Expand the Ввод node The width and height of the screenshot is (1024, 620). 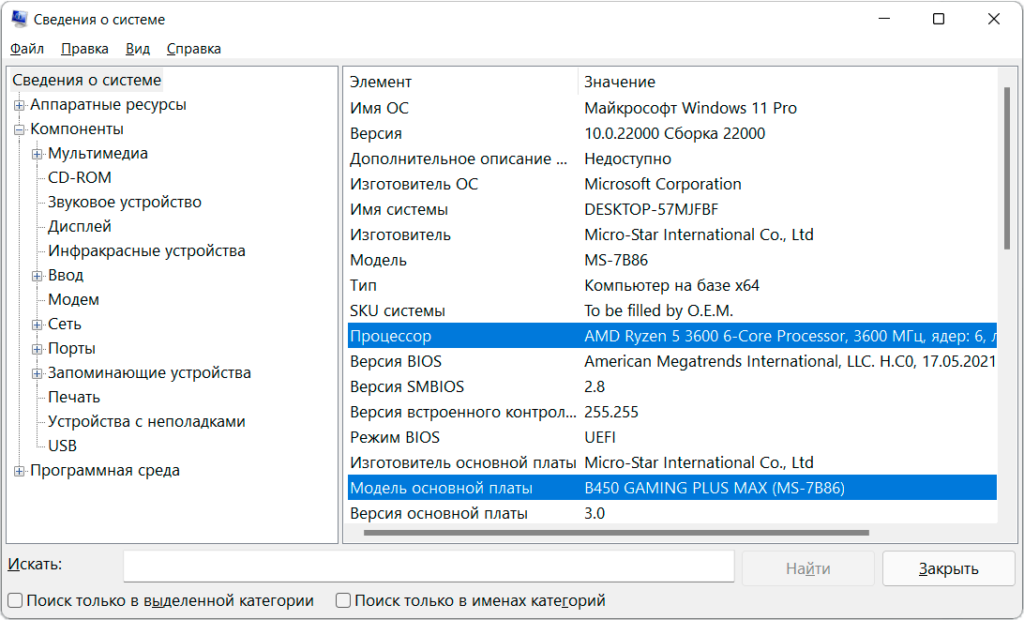[37, 276]
